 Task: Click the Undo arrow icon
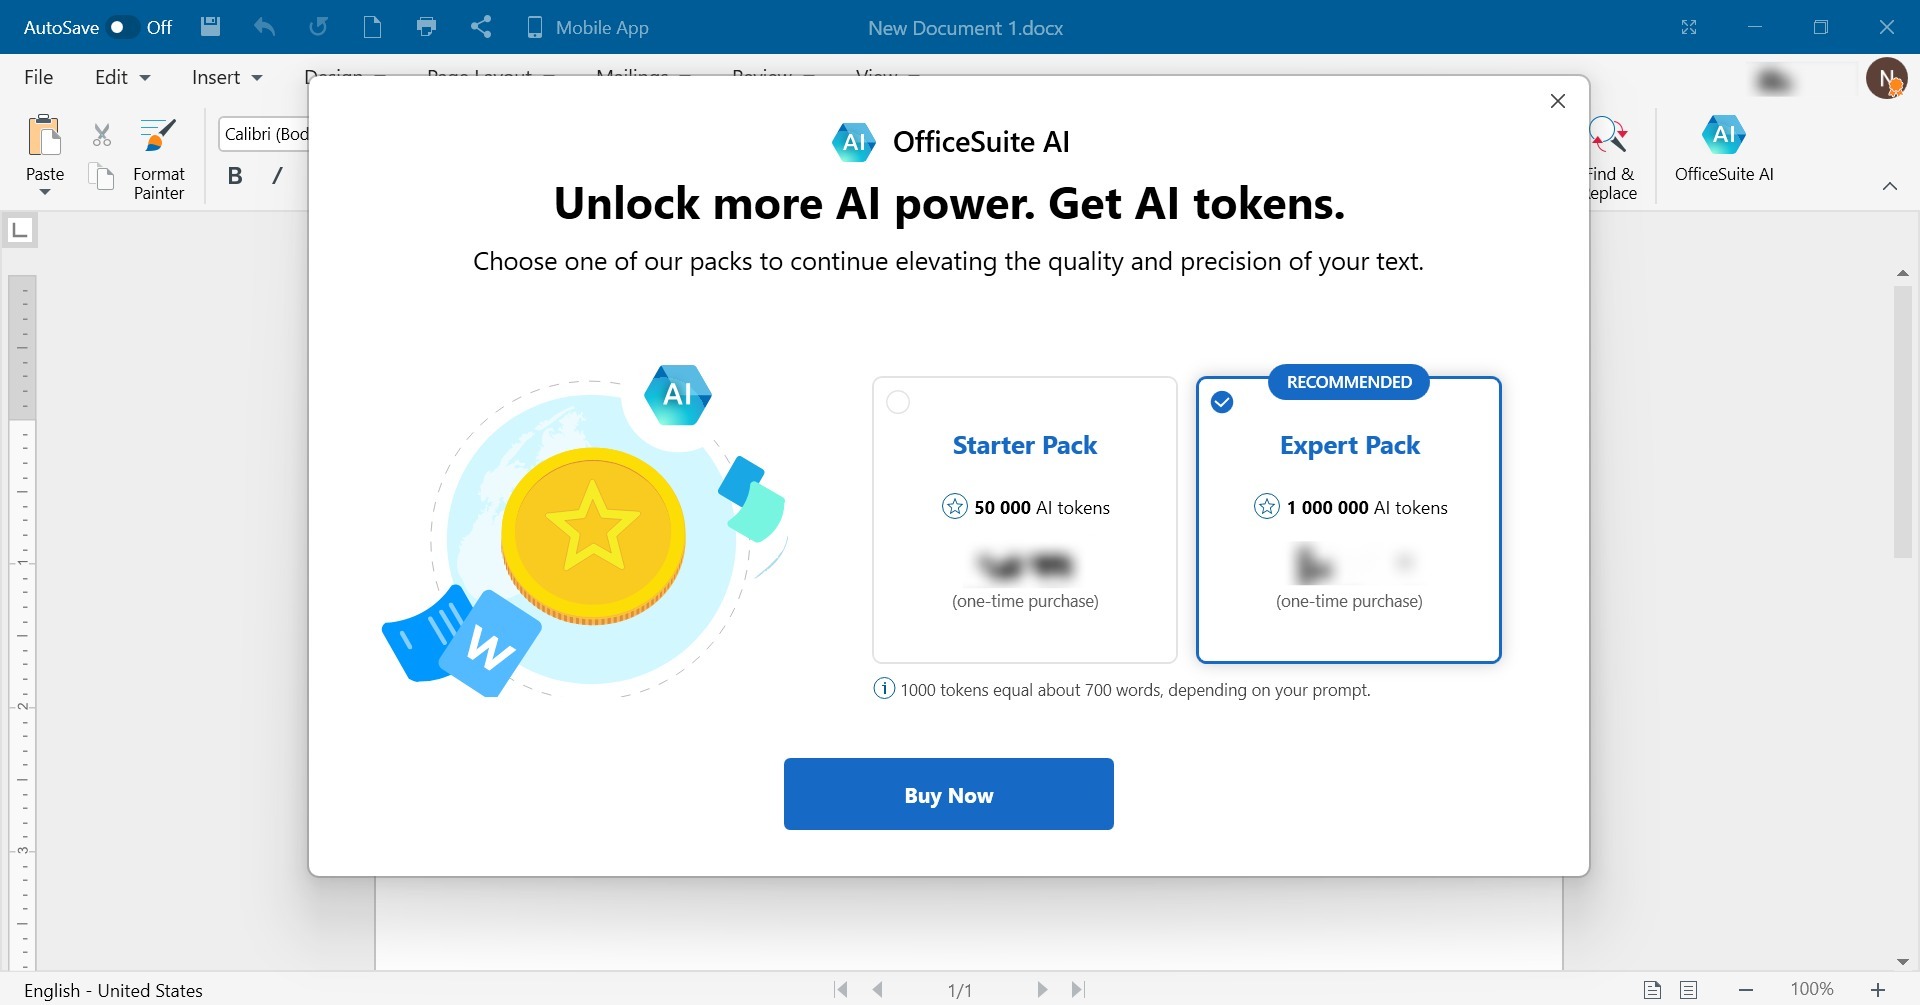[x=264, y=27]
